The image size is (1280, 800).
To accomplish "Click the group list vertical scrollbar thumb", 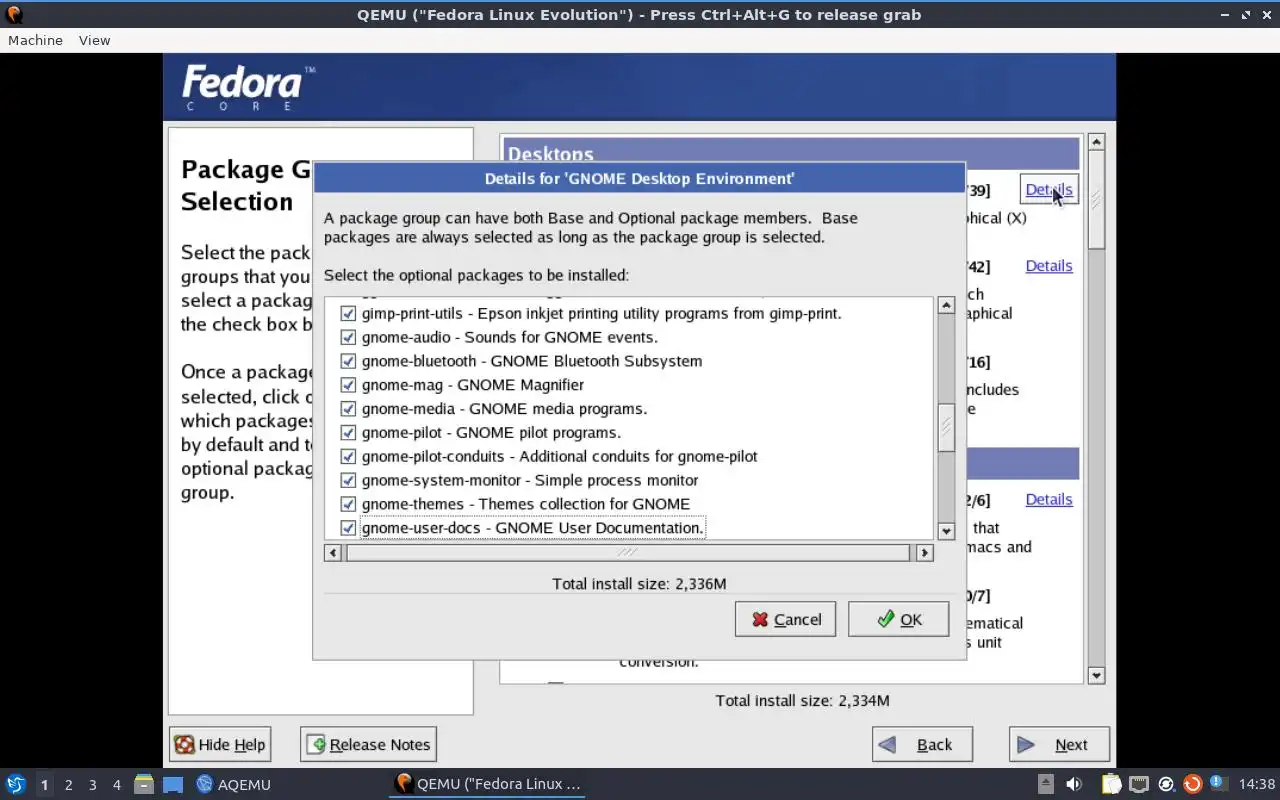I will [1096, 200].
